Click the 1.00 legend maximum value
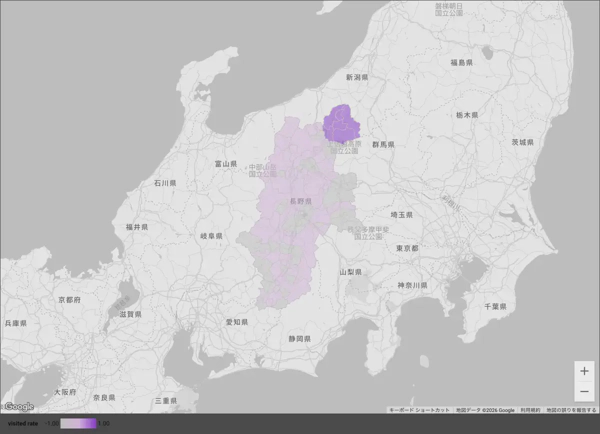This screenshot has width=600, height=434. 104,423
